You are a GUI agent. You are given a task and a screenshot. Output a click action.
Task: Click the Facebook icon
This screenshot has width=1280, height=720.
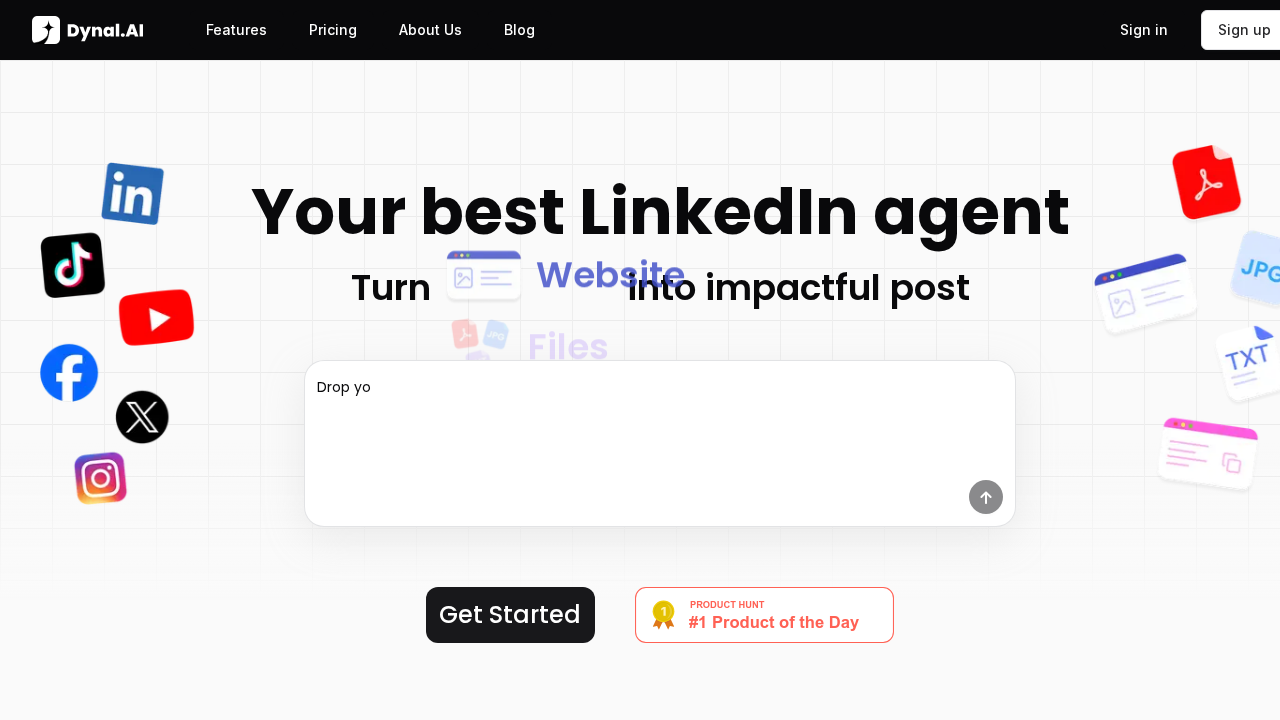(x=69, y=373)
